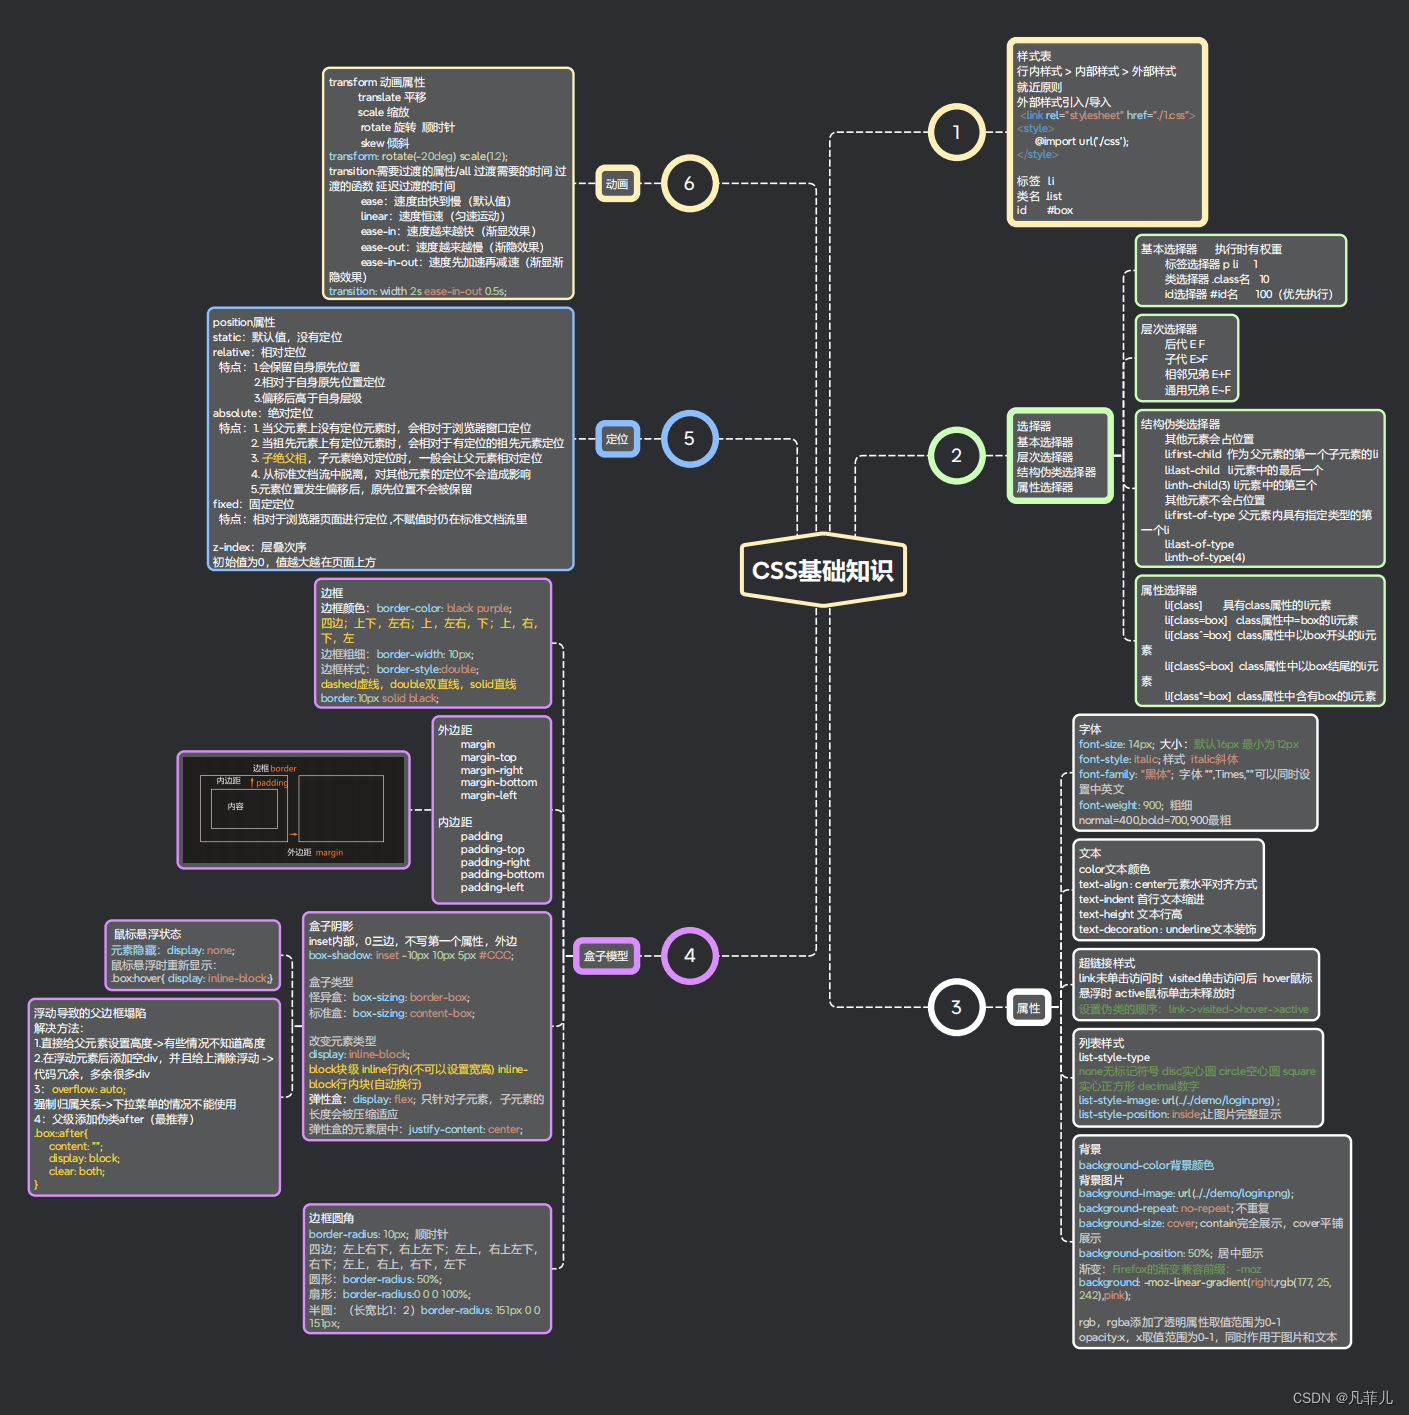Click the text '3：overflow: auto;'
The height and width of the screenshot is (1415, 1409).
pyautogui.click(x=80, y=1089)
